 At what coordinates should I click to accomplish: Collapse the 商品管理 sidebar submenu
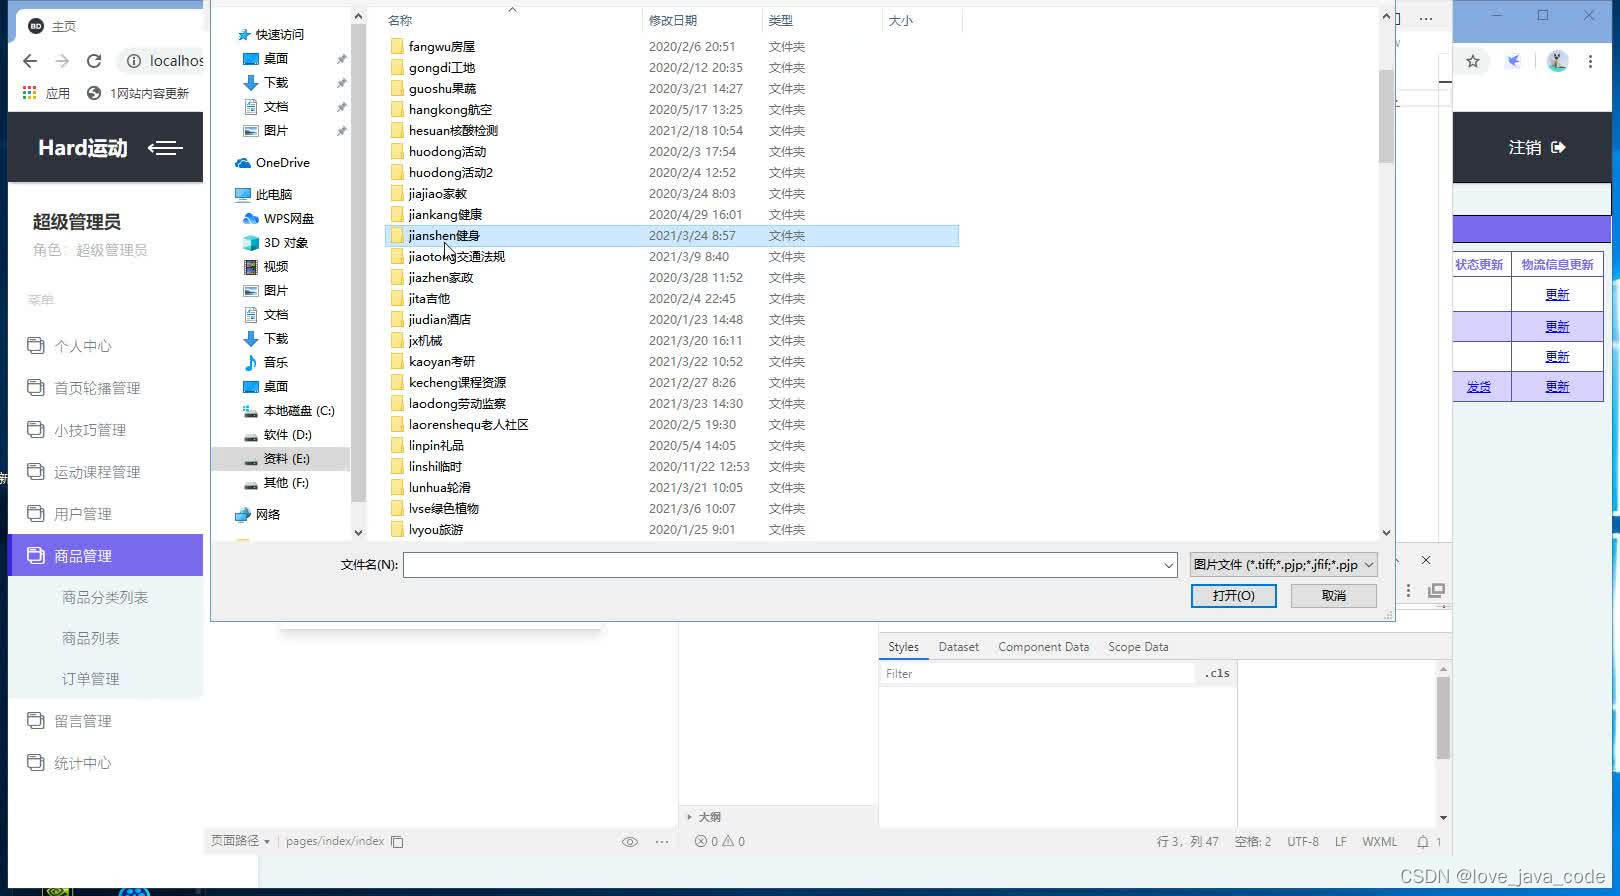tap(105, 556)
